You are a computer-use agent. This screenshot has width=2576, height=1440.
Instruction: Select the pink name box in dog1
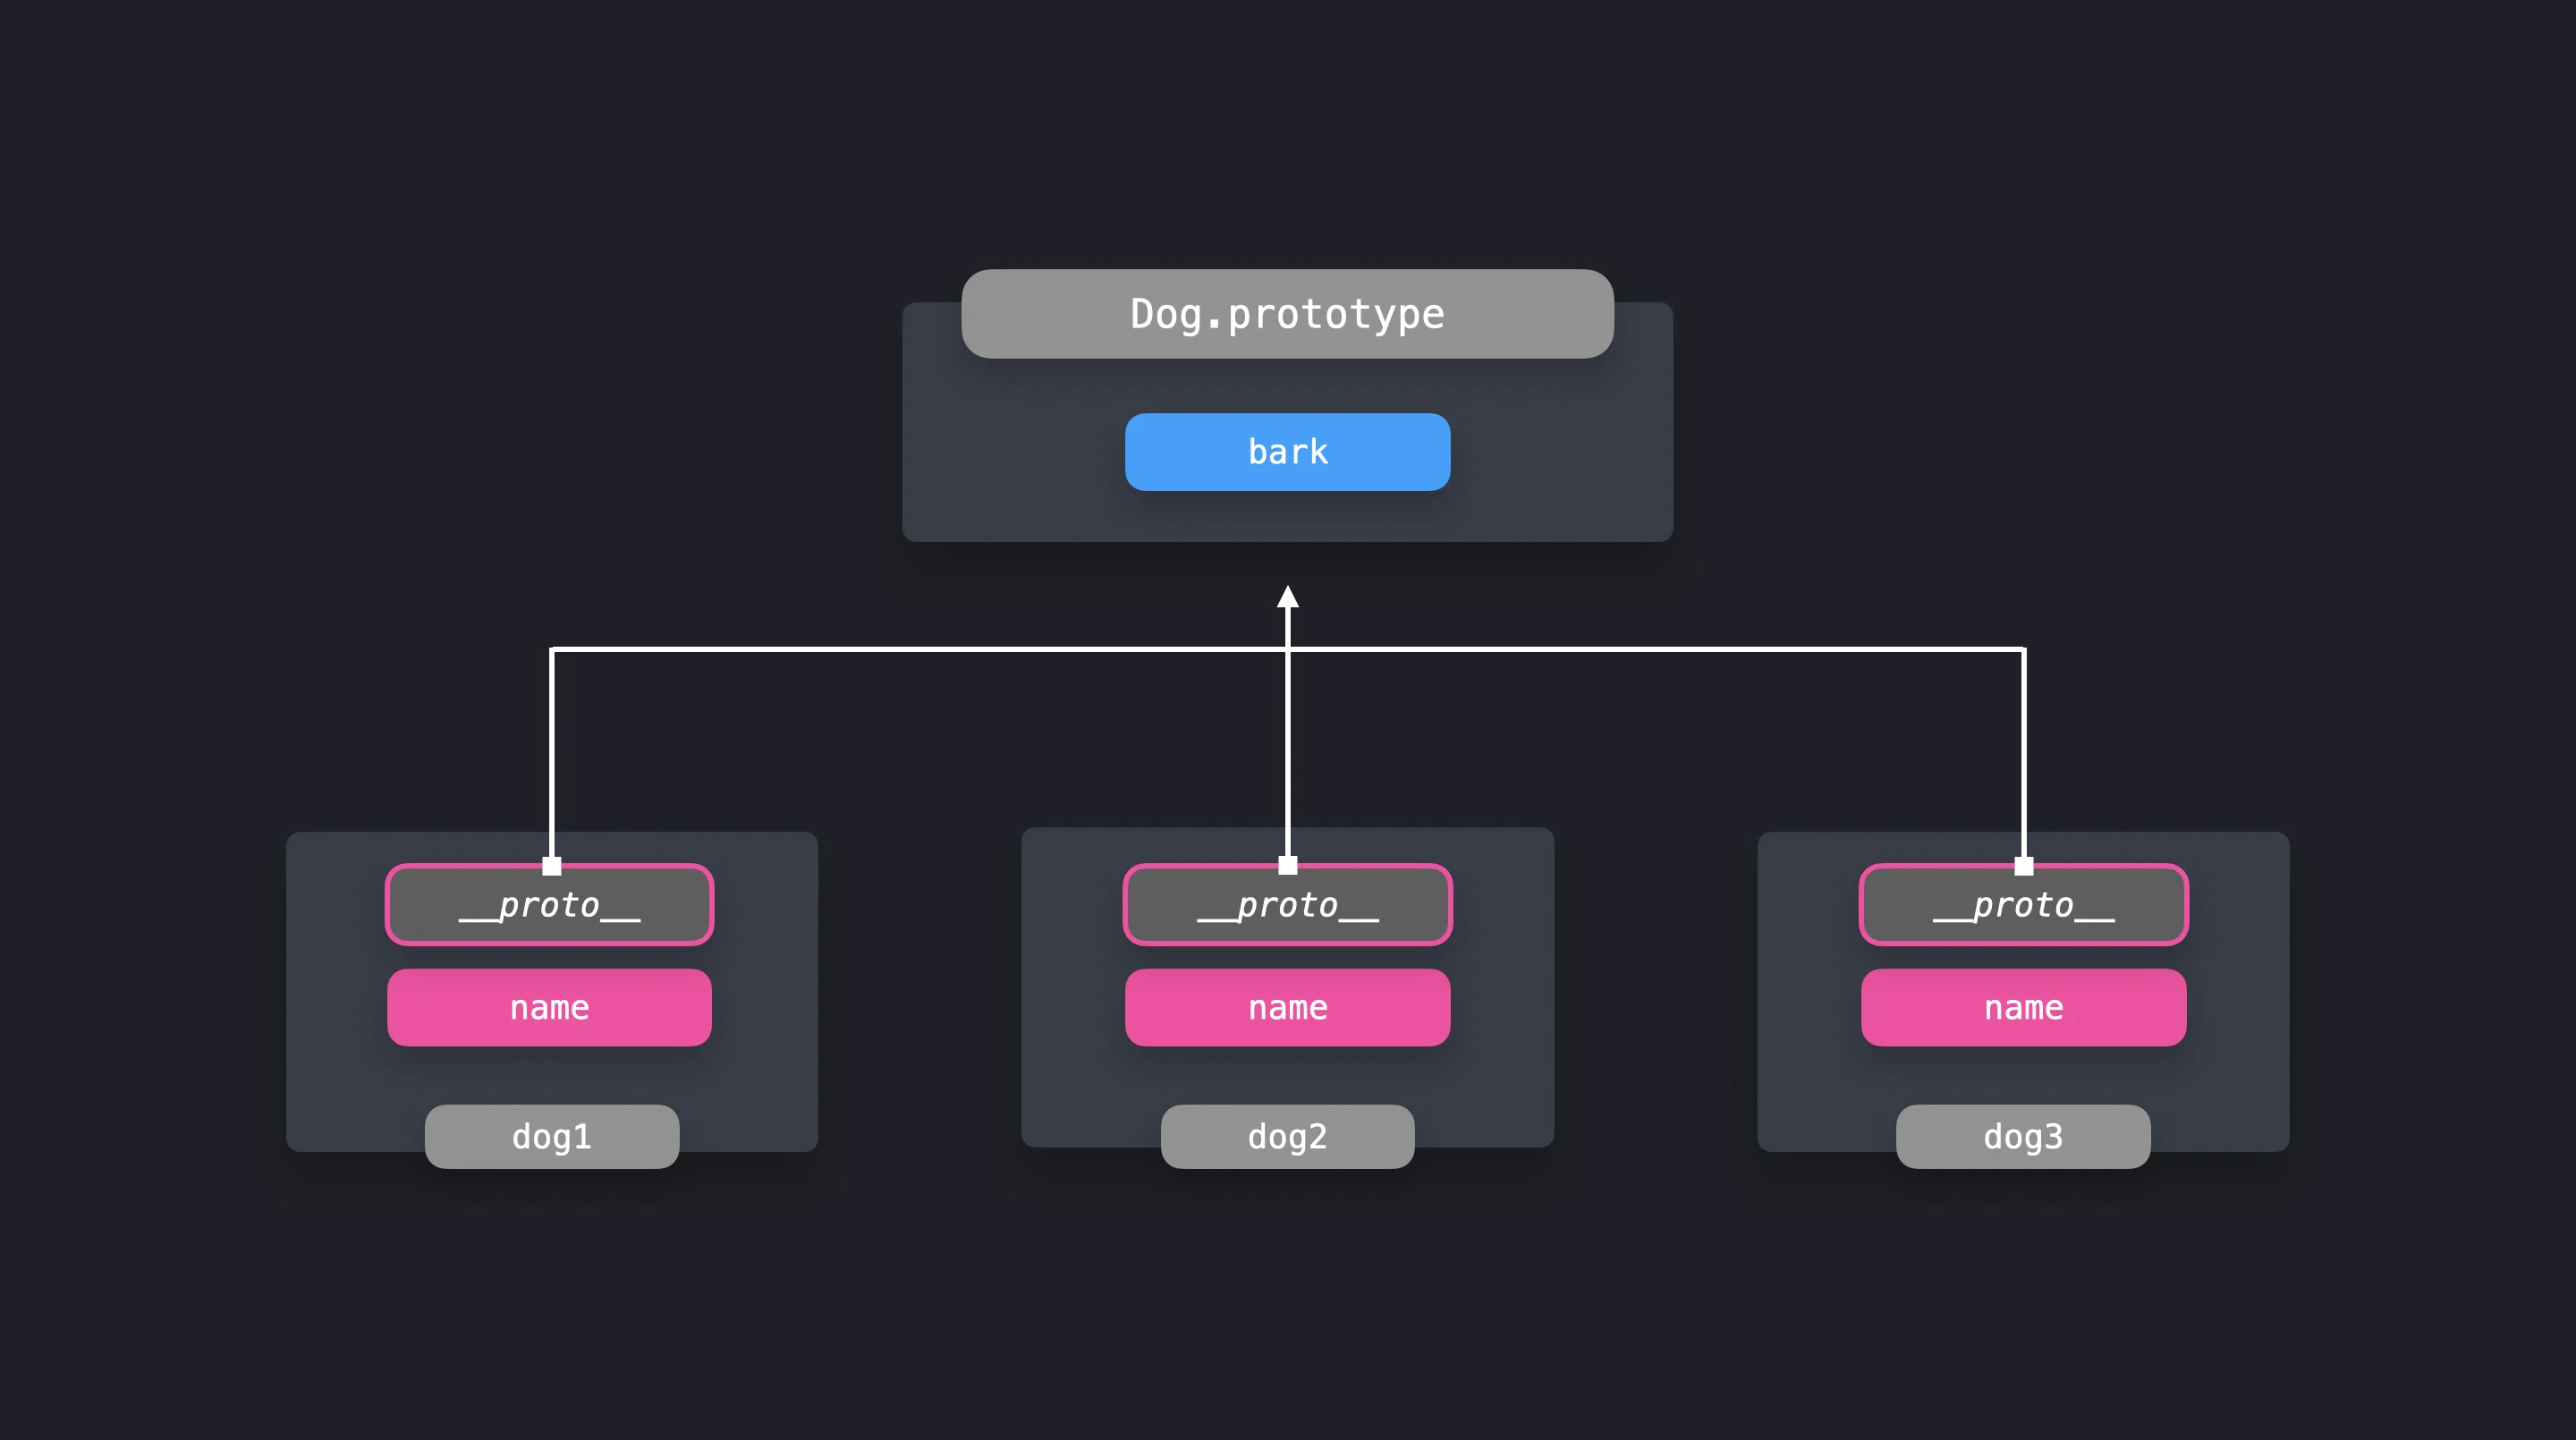(549, 1007)
